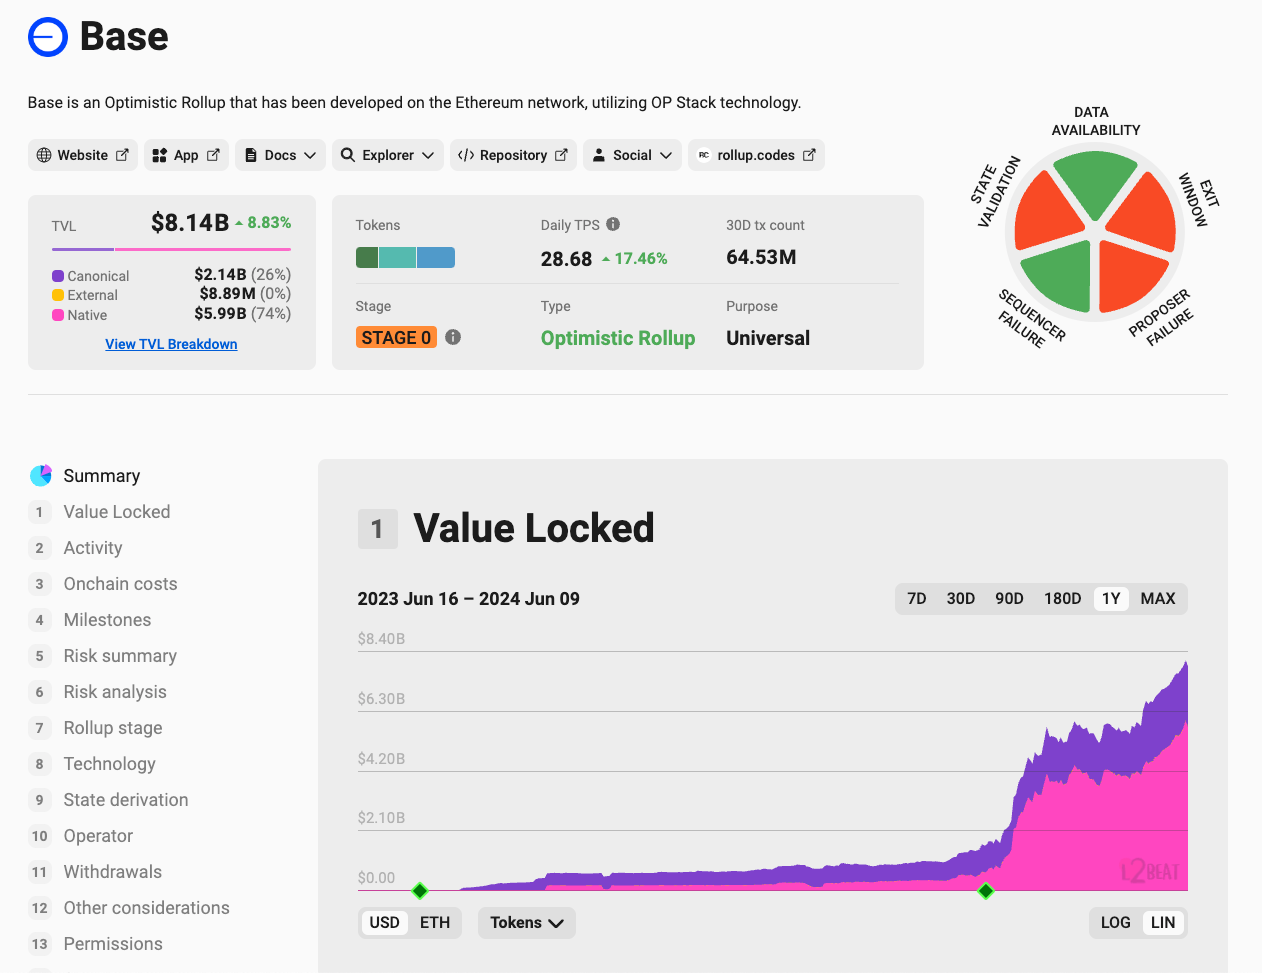Jump to Technology section

click(109, 764)
